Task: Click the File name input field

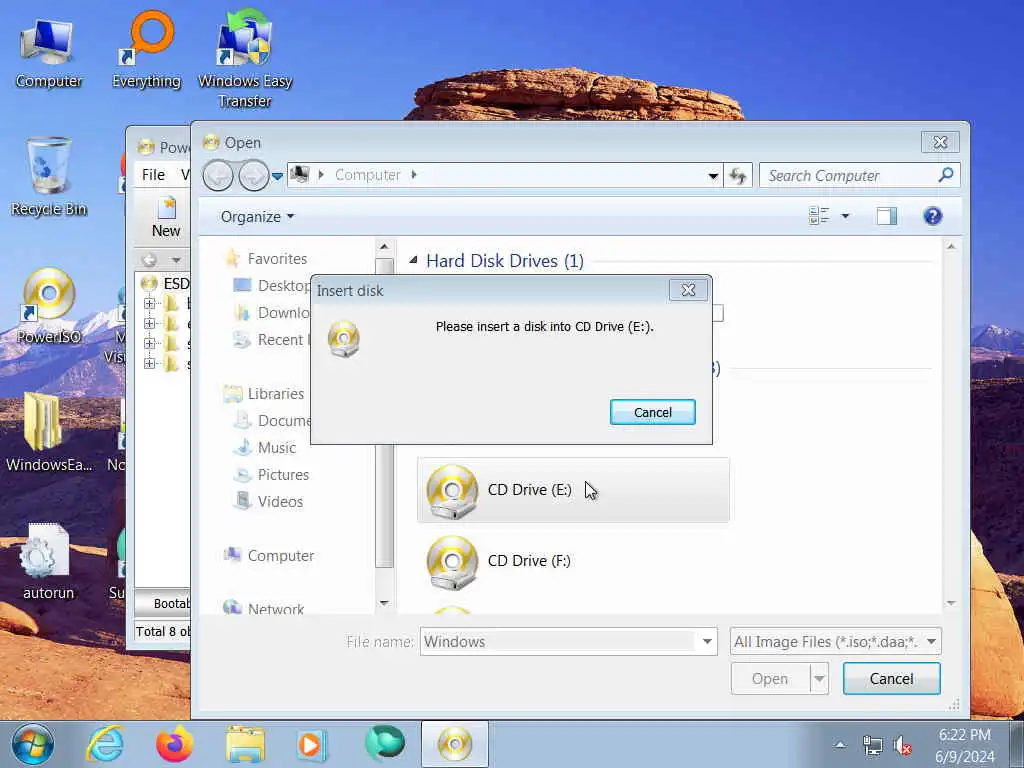Action: pos(559,642)
